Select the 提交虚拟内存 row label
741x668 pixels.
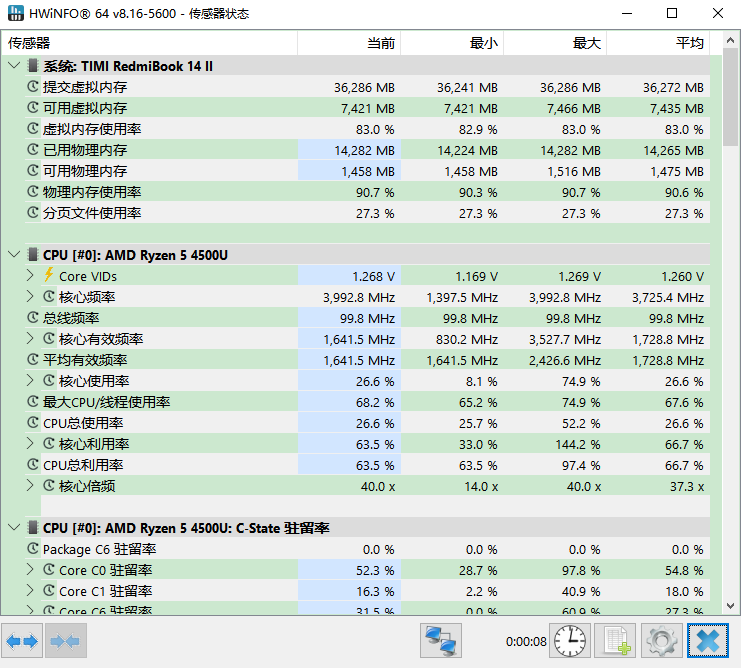[85, 87]
